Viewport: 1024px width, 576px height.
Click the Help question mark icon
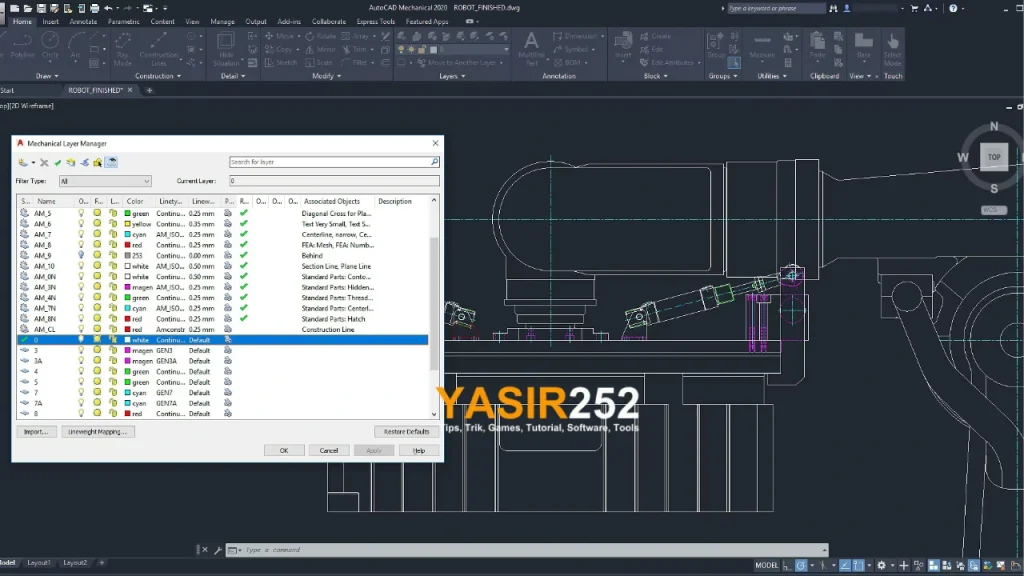coord(953,8)
